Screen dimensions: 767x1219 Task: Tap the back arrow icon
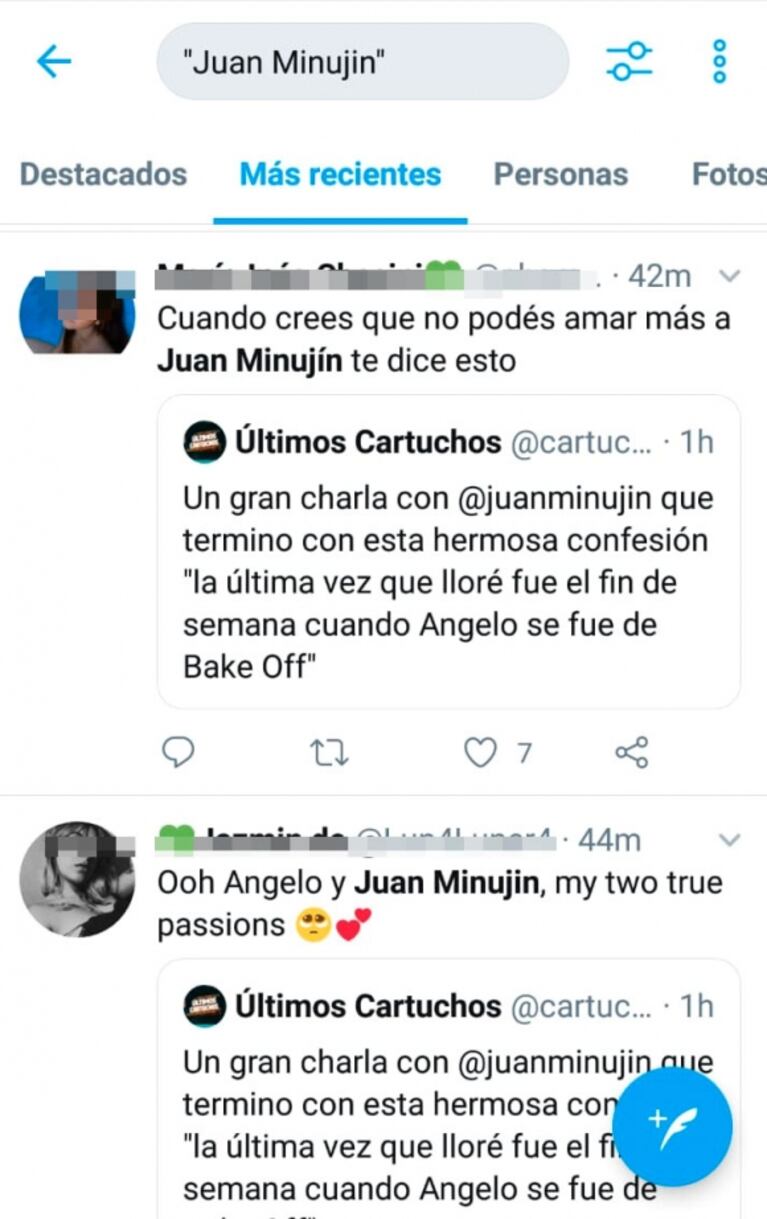coord(54,62)
